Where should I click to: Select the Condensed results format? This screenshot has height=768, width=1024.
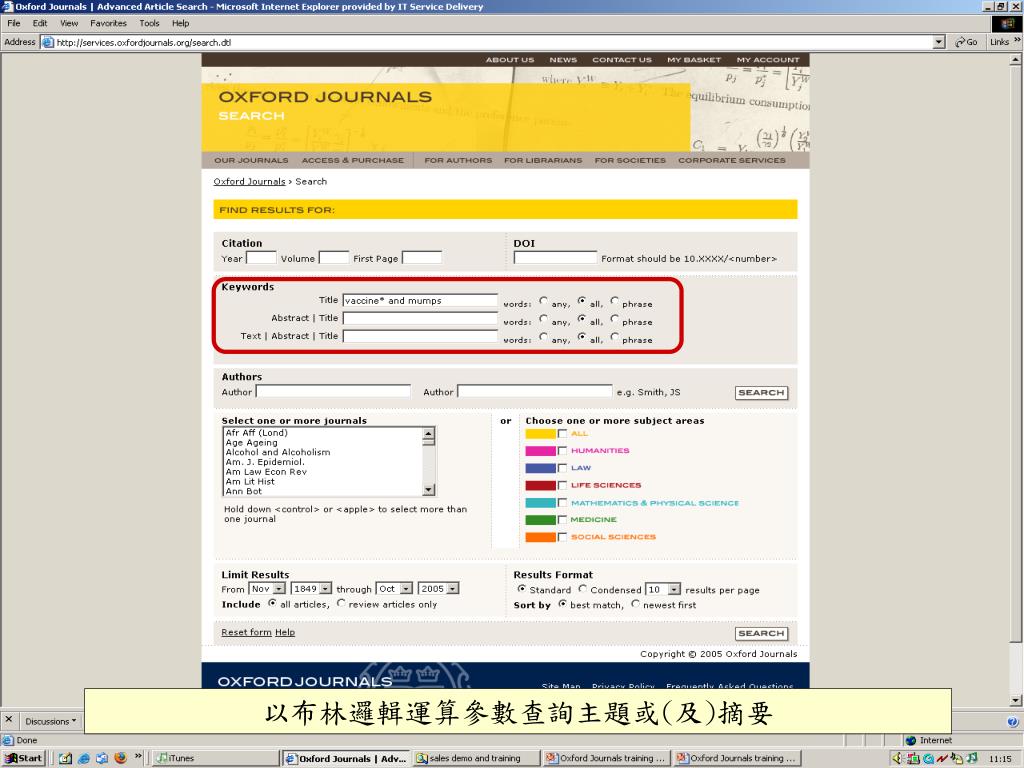583,589
